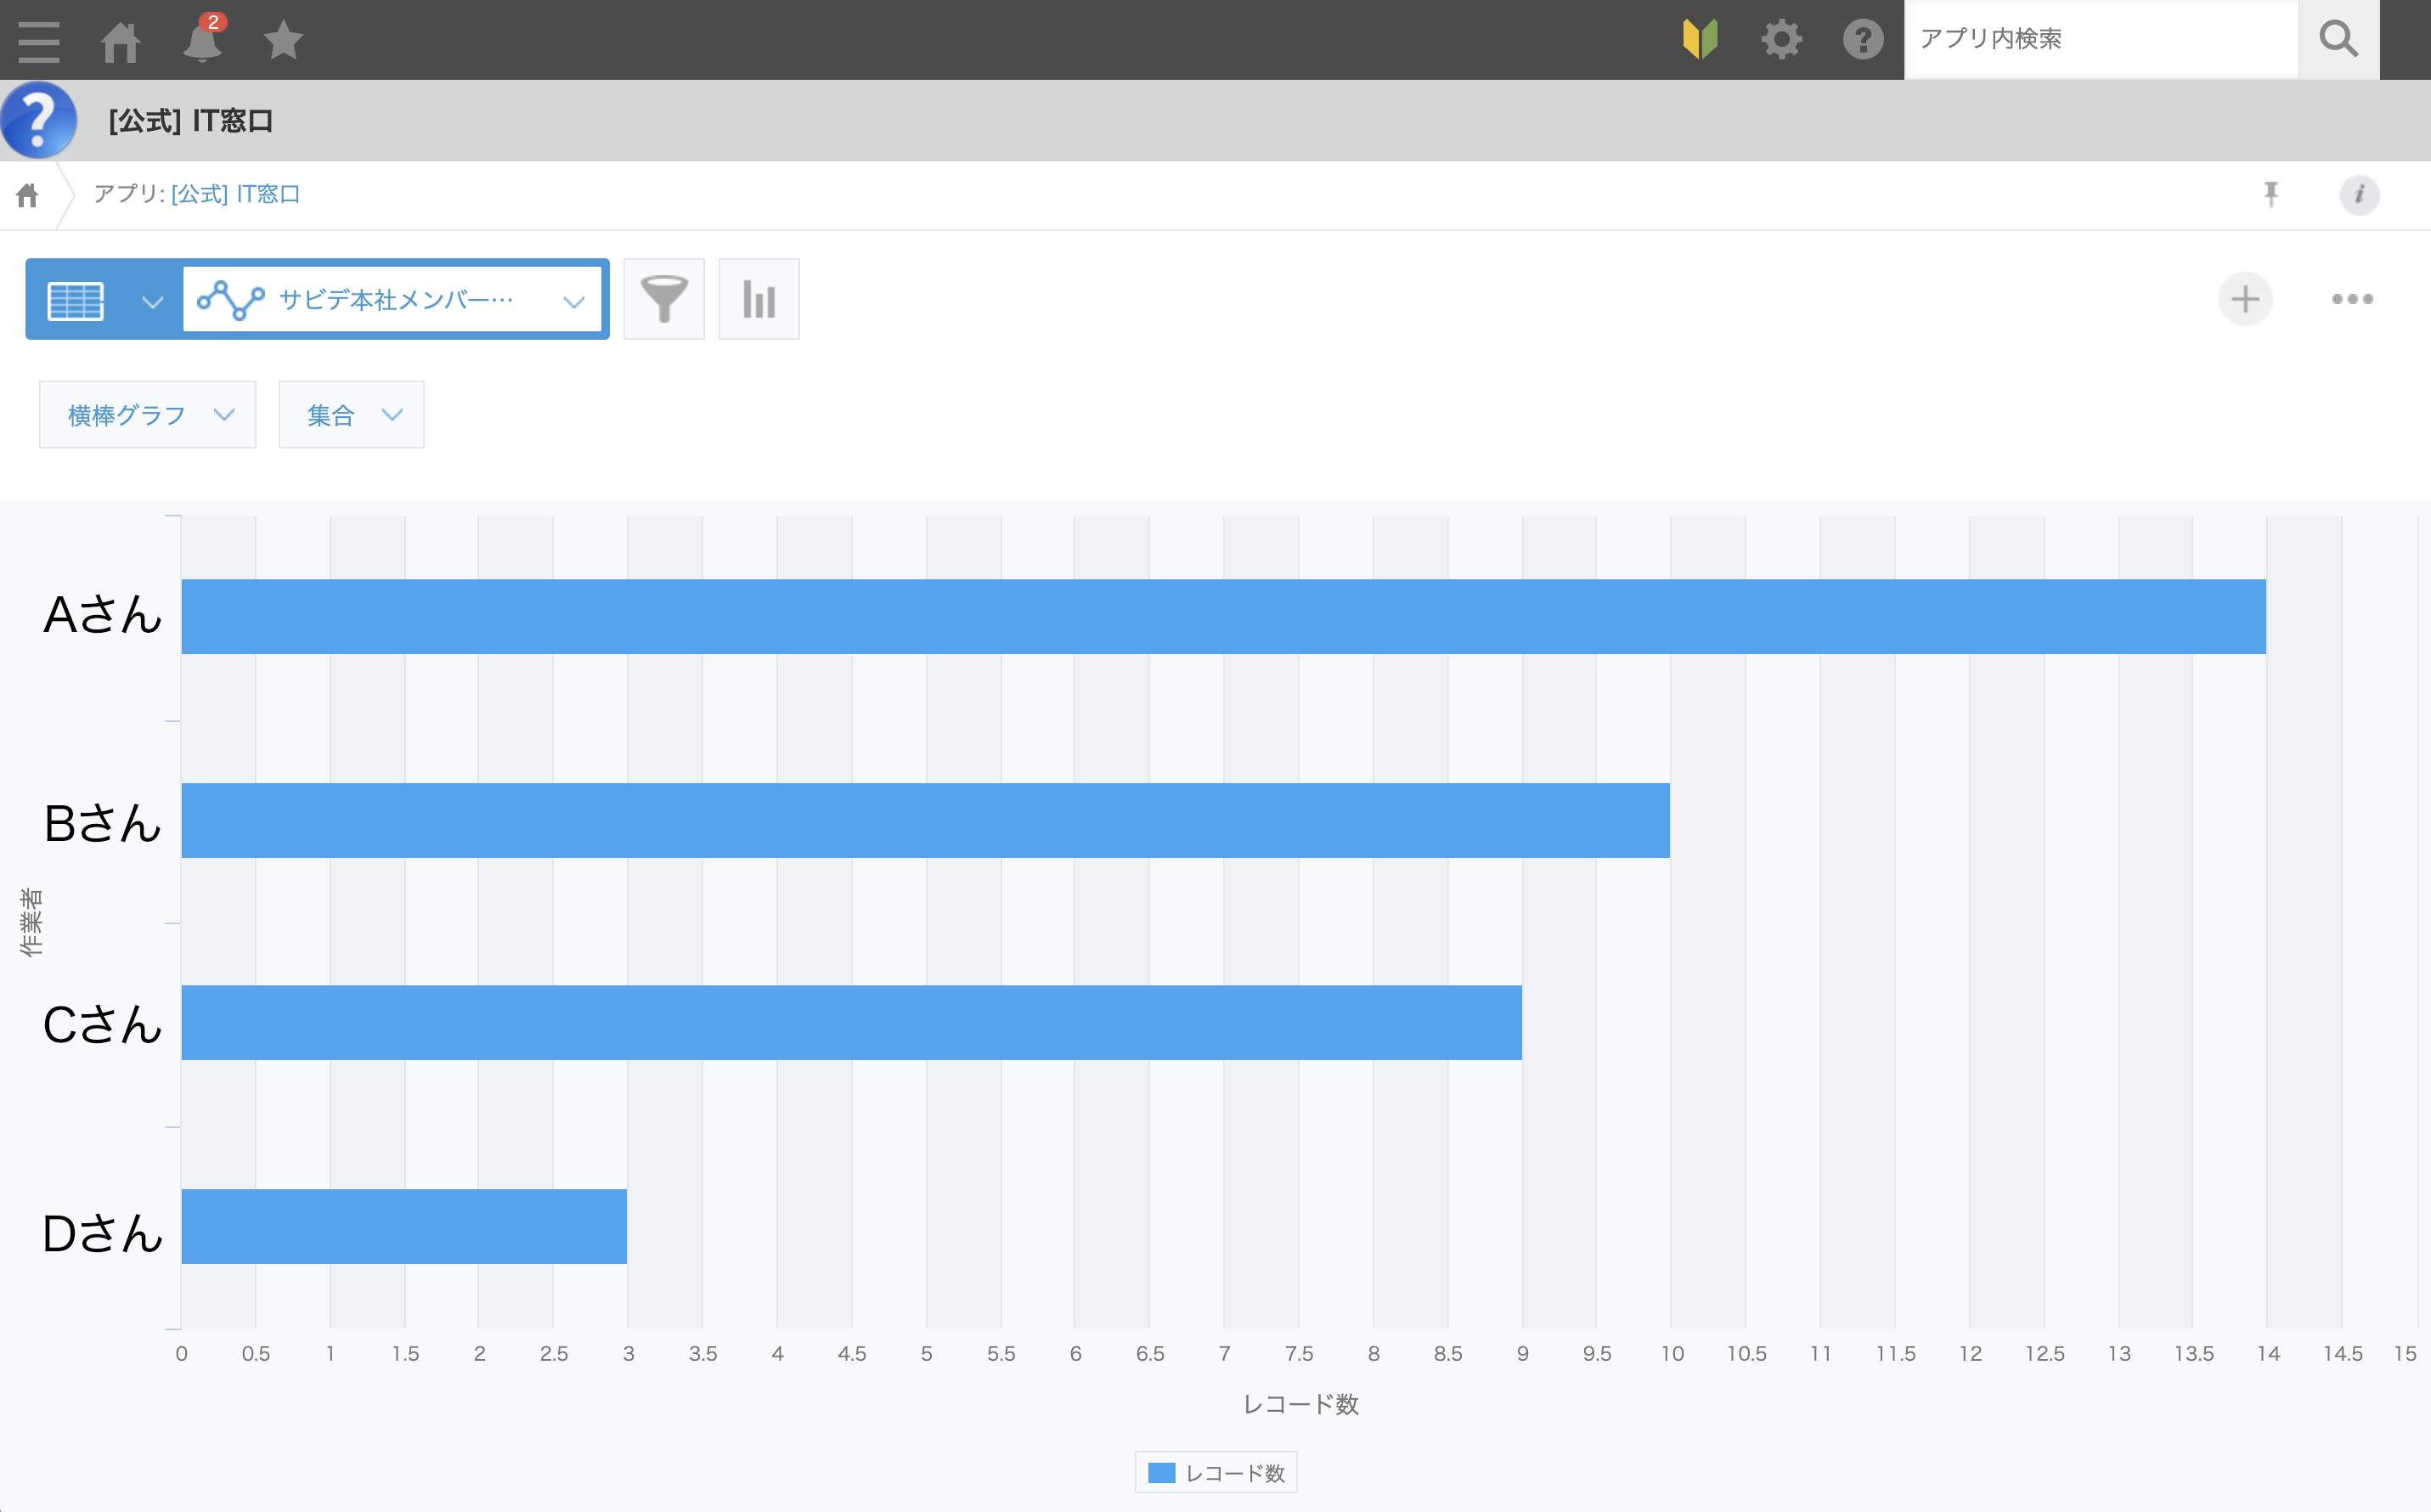Image resolution: width=2431 pixels, height=1512 pixels.
Task: Open the hamburger main menu
Action: 39,41
